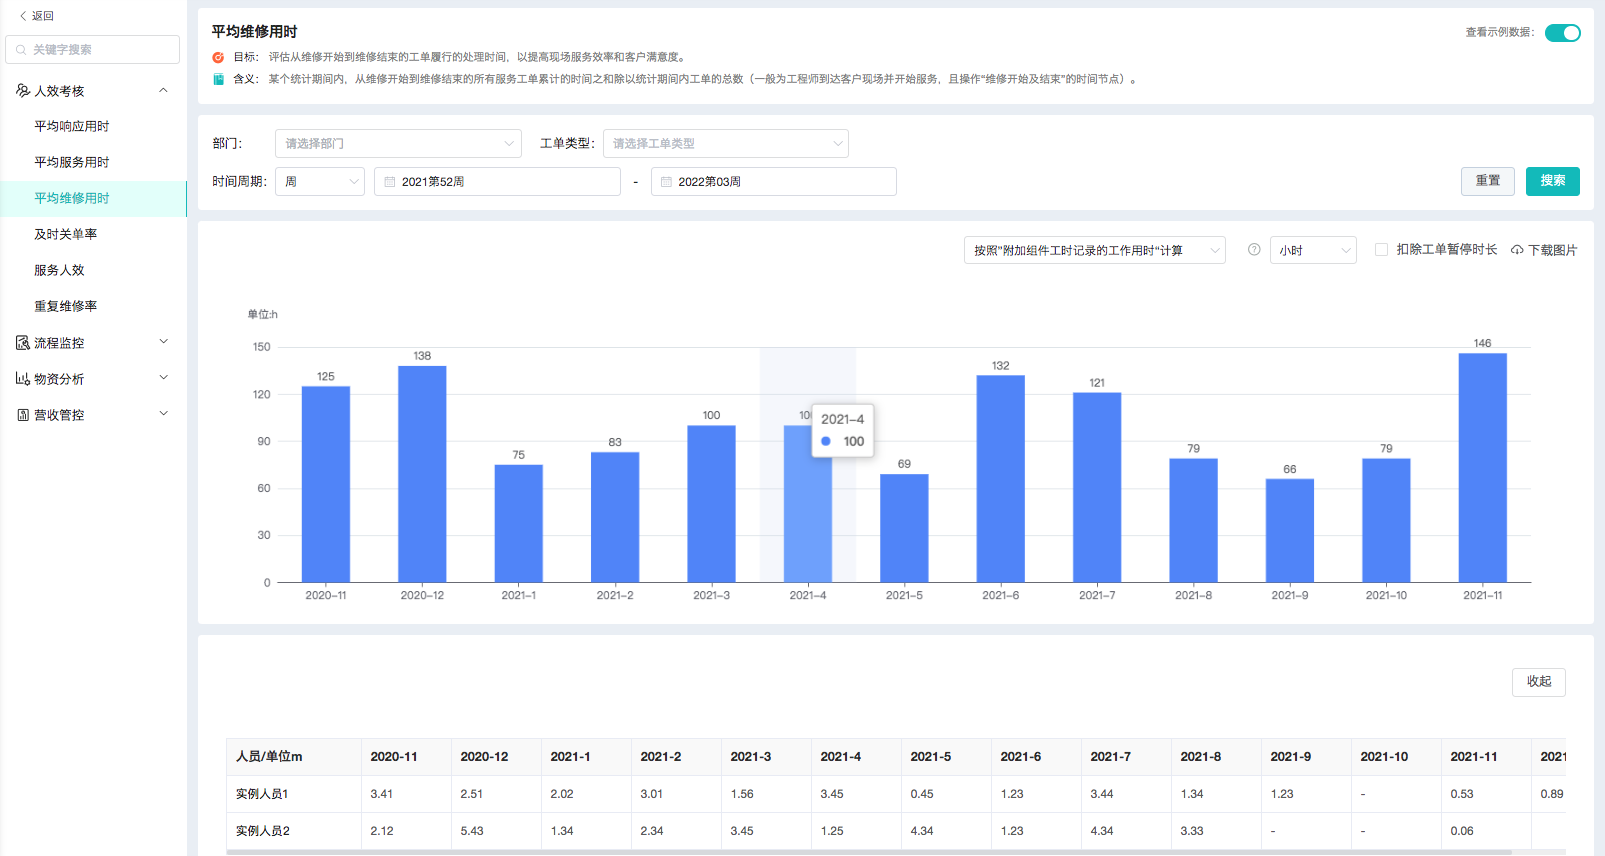Expand the 流程监控 menu section

coord(164,342)
